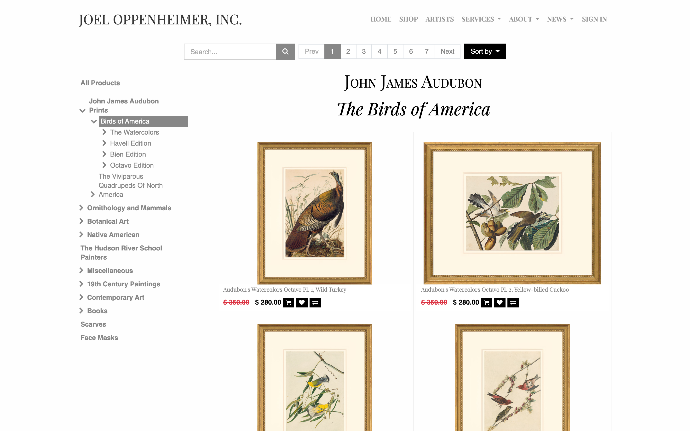Add Yellow-billed Cuckoo print to cart
This screenshot has height=431, width=690.
[486, 302]
